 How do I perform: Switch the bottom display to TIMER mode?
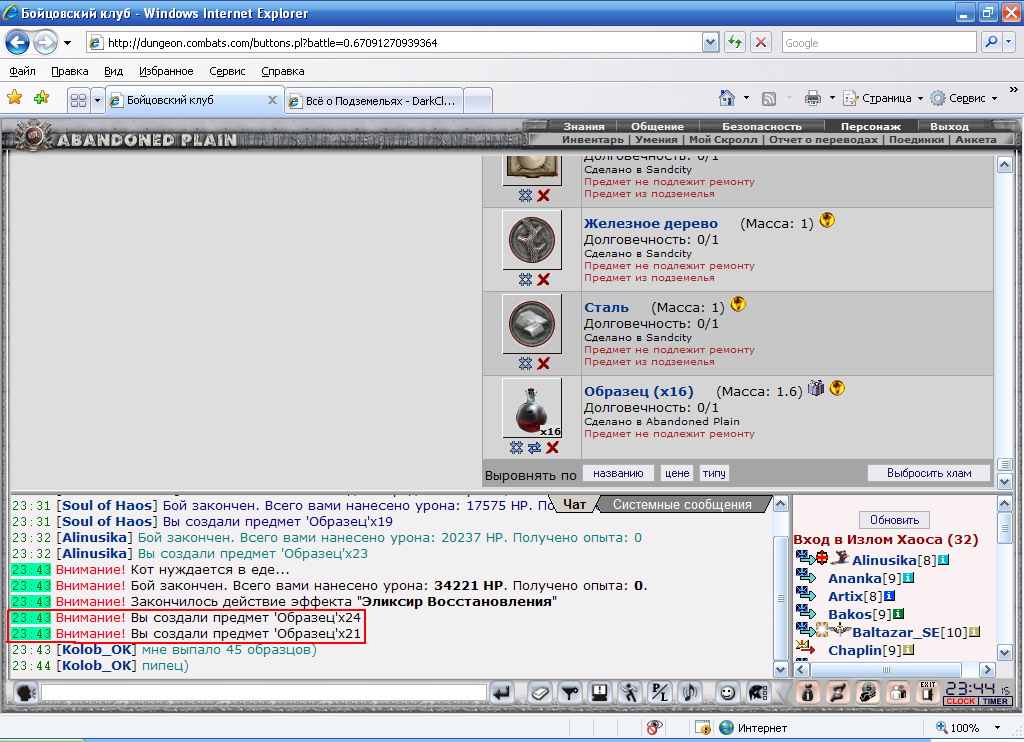(995, 701)
